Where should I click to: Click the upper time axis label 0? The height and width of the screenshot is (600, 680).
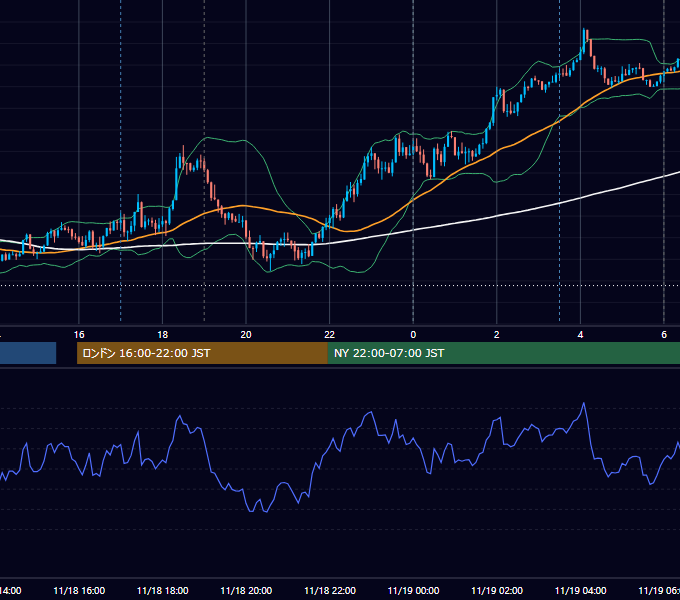coord(413,335)
